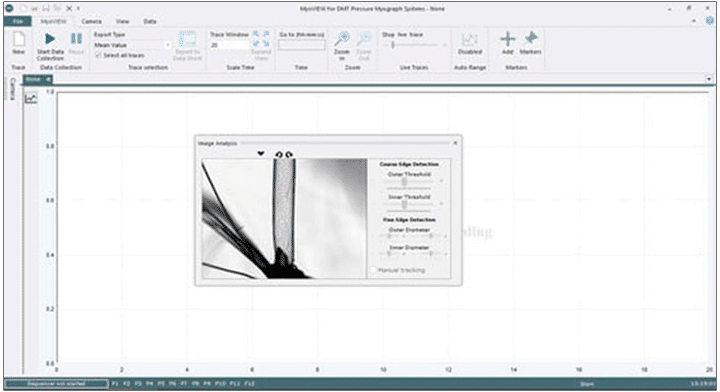Click the Add marker plus icon

(x=507, y=39)
